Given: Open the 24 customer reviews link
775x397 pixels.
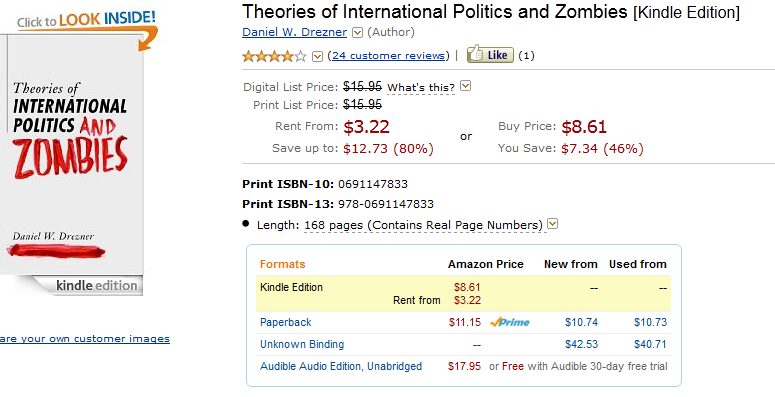Looking at the screenshot, I should 388,55.
